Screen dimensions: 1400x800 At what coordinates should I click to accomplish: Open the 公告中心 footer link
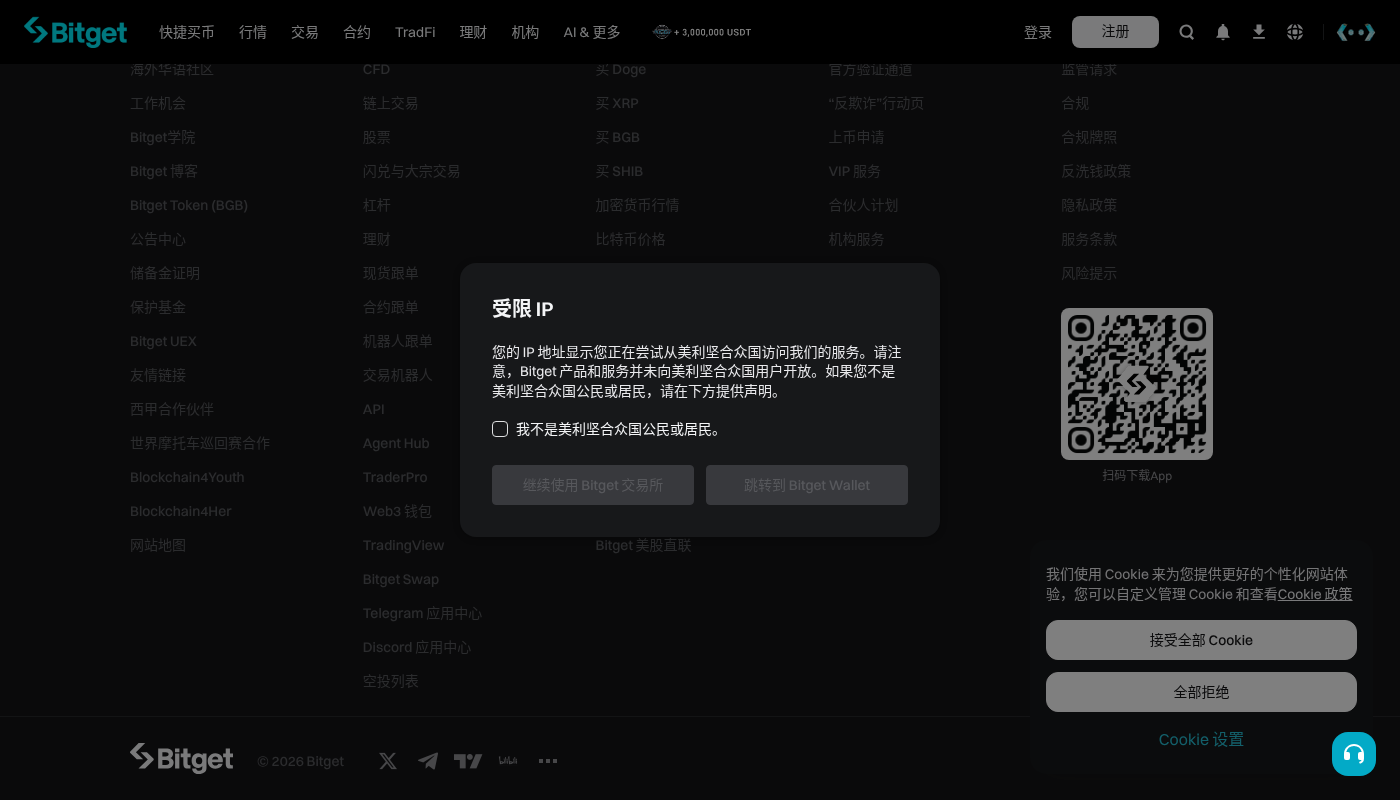click(158, 239)
